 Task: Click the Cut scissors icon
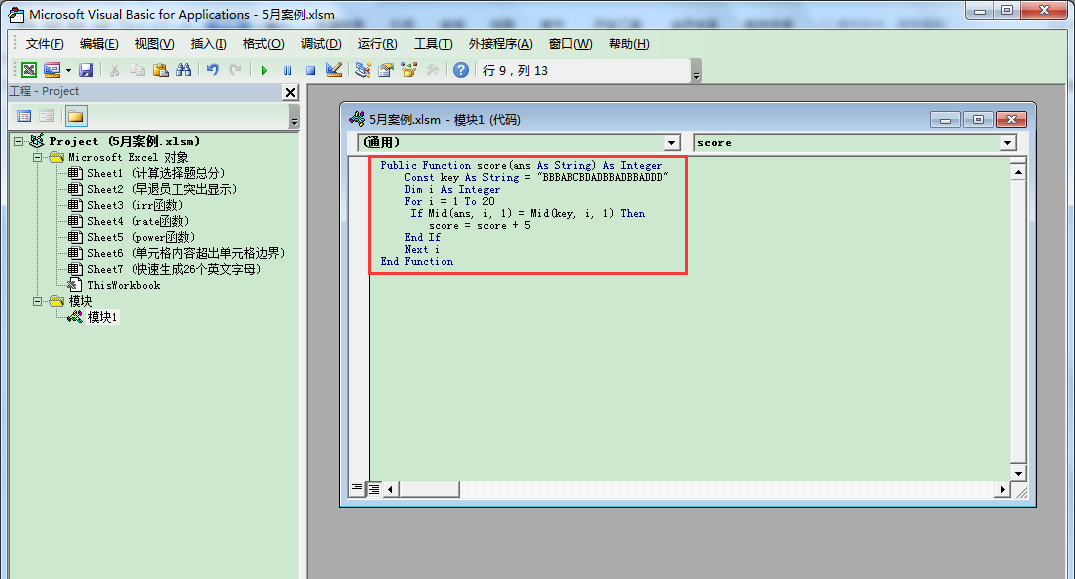(x=114, y=70)
